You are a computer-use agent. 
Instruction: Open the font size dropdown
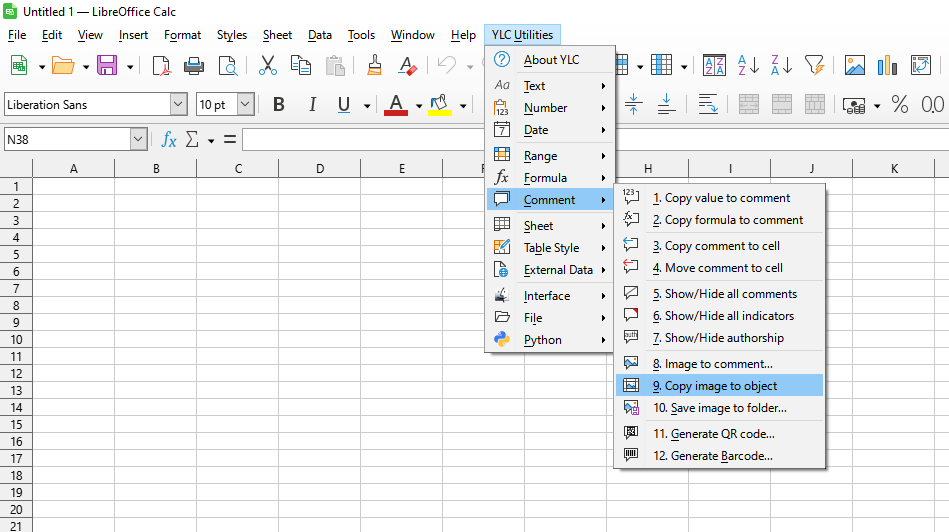coord(245,105)
